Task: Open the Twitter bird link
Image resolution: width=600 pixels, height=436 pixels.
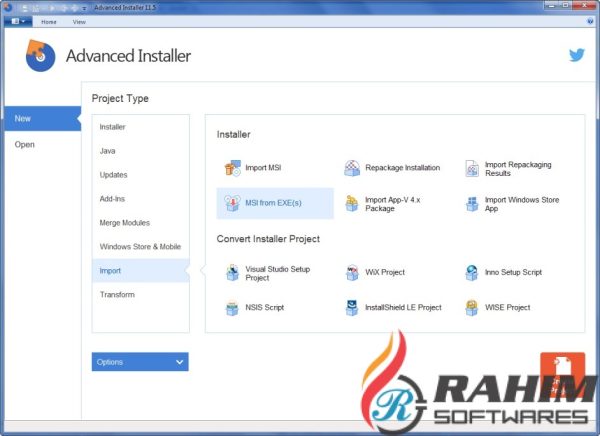Action: coord(577,55)
